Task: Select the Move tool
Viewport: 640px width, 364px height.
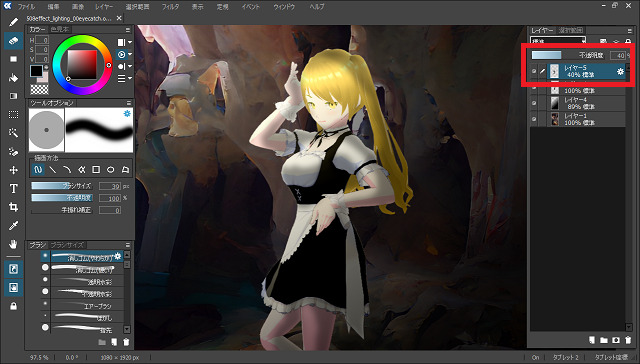Action: [x=13, y=170]
